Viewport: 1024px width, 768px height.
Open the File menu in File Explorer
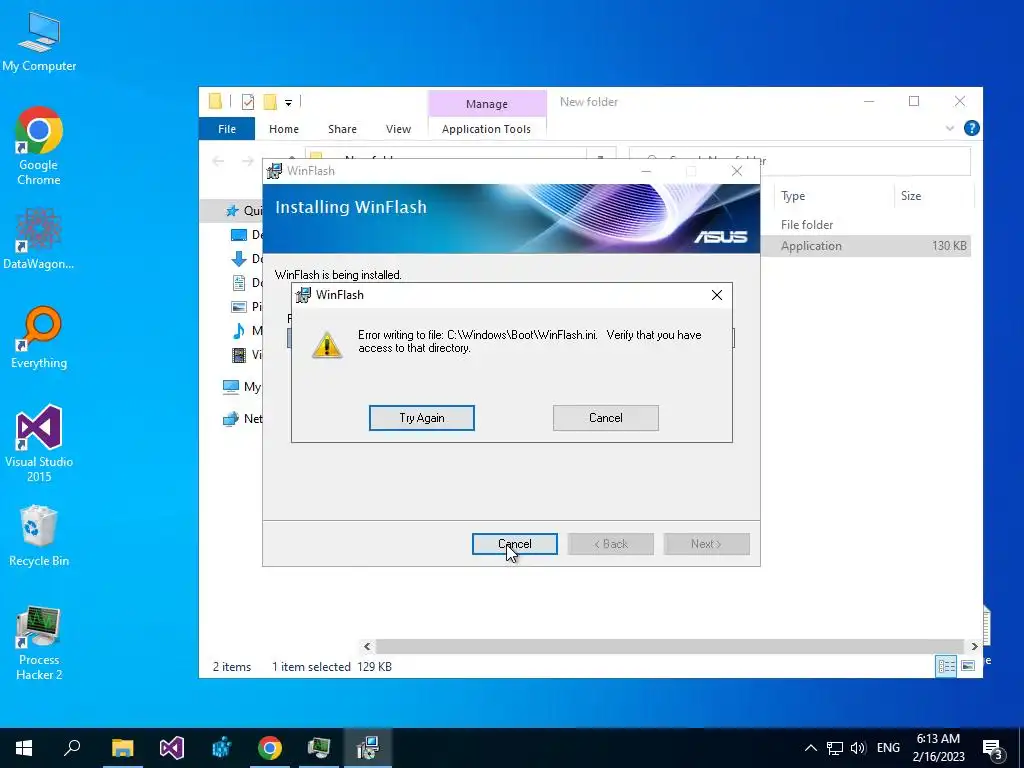[x=227, y=129]
